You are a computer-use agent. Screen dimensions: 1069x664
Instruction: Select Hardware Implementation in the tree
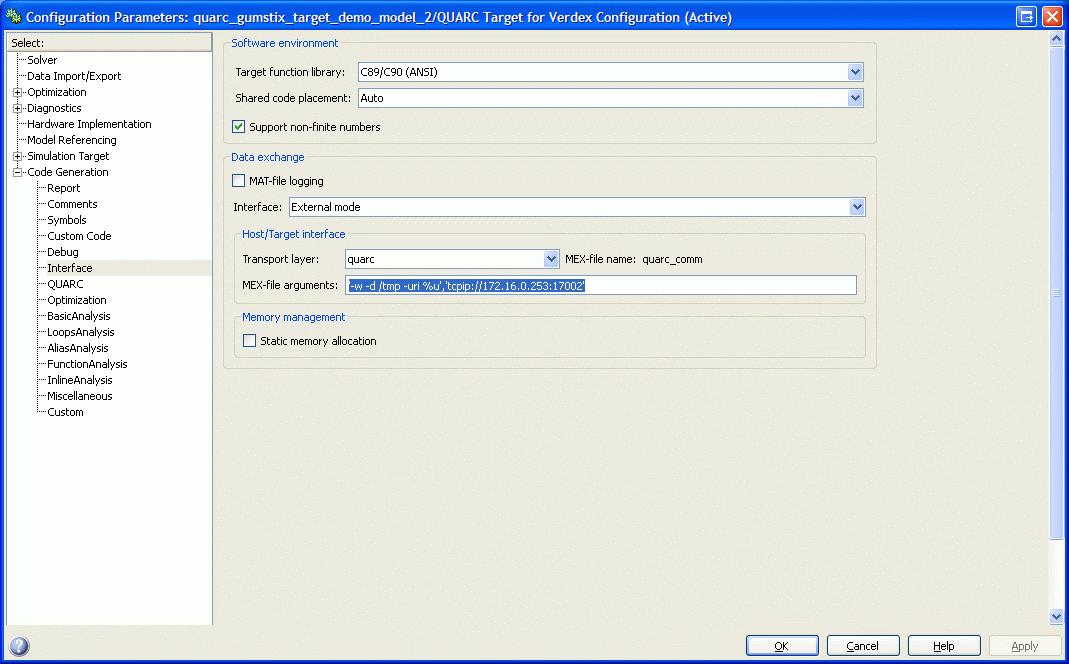[x=90, y=124]
